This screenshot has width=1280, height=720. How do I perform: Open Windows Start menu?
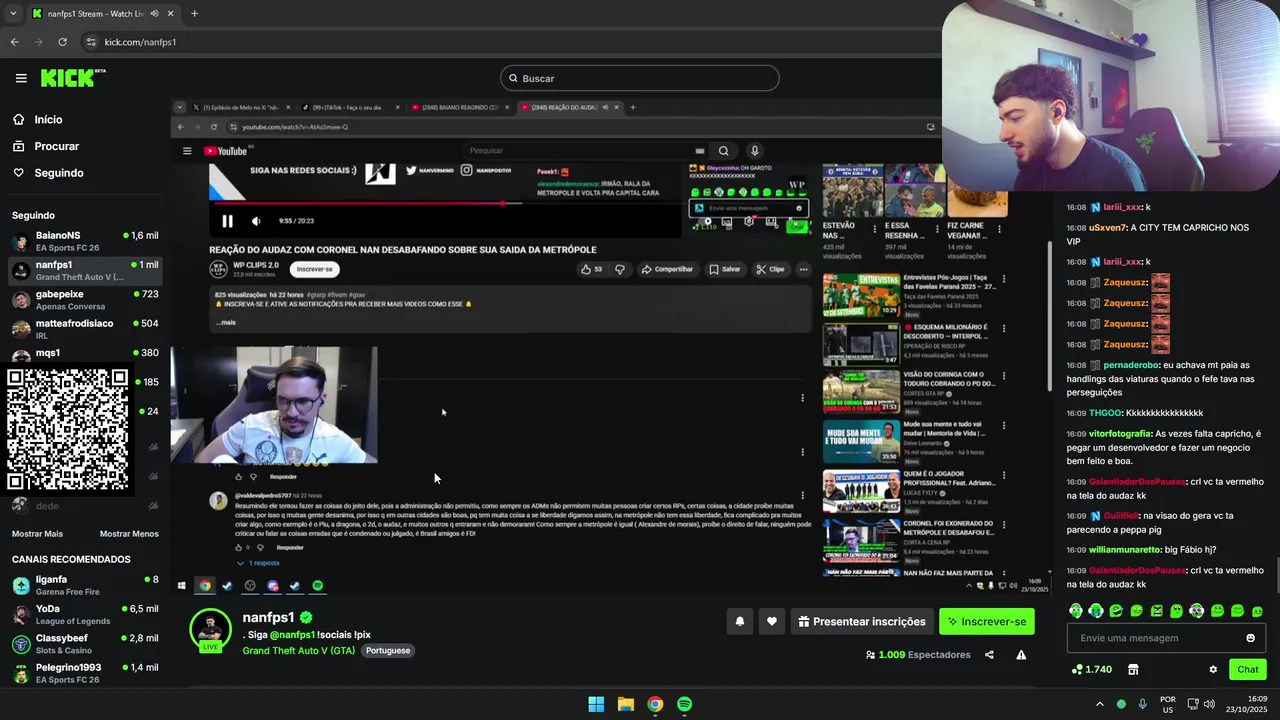coord(596,704)
